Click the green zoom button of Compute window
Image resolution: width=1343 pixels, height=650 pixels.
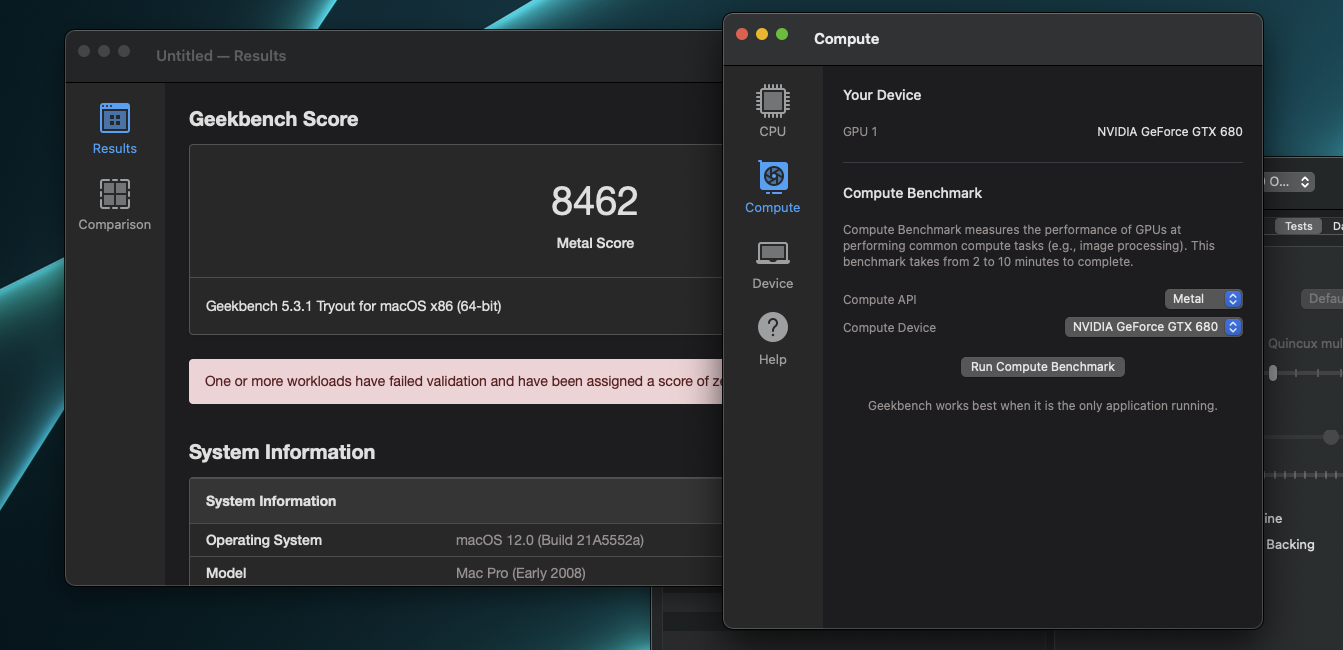pos(782,34)
